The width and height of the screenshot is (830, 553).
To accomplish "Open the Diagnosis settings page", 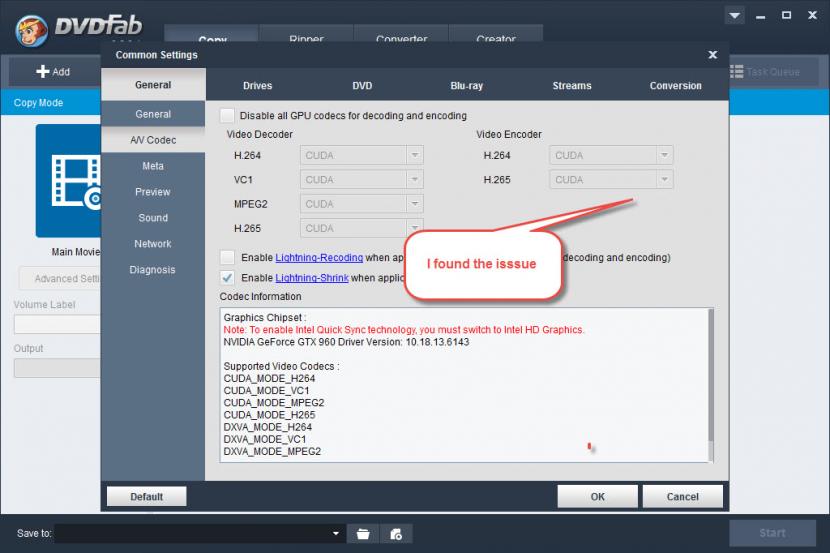I will [x=153, y=269].
